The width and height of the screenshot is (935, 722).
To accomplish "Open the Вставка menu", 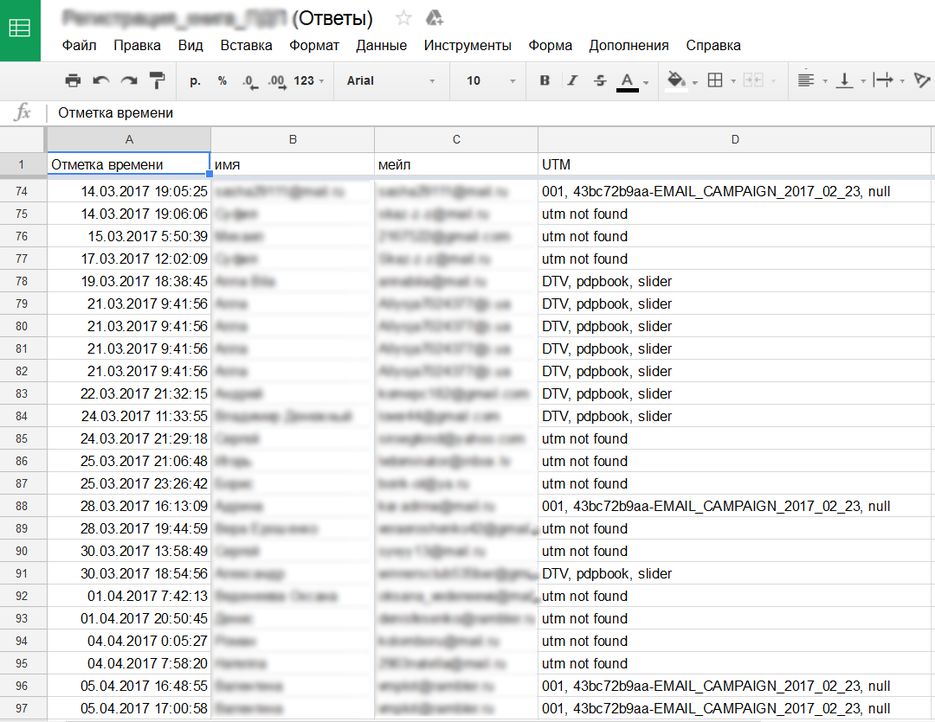I will [x=246, y=45].
